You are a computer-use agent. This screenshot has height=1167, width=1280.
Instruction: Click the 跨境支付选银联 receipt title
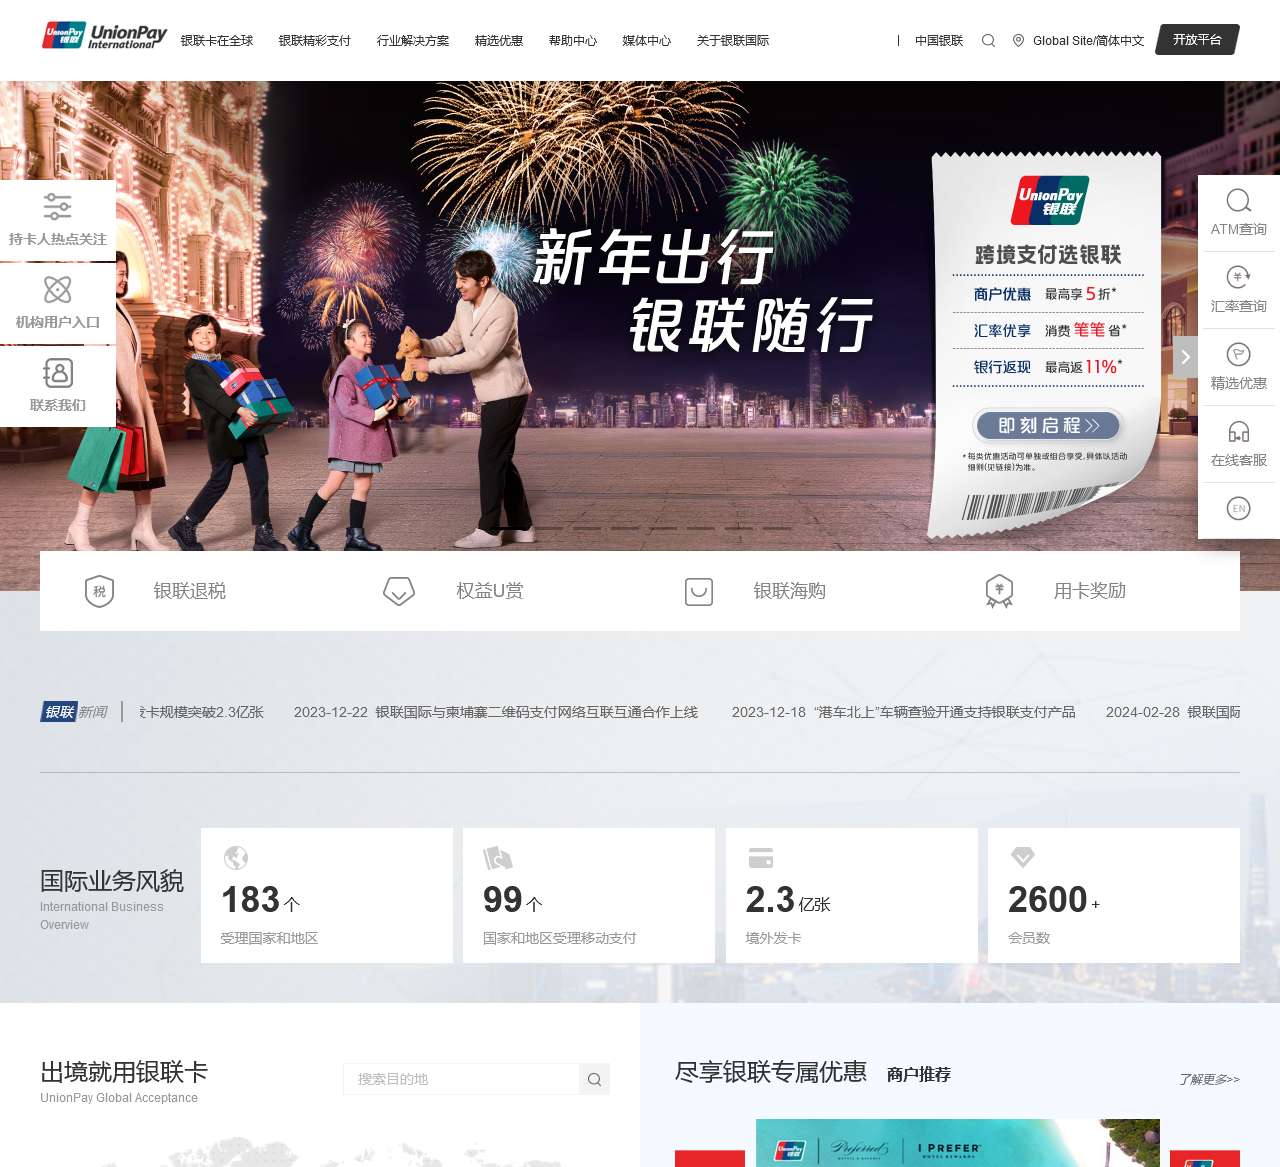click(x=1048, y=255)
